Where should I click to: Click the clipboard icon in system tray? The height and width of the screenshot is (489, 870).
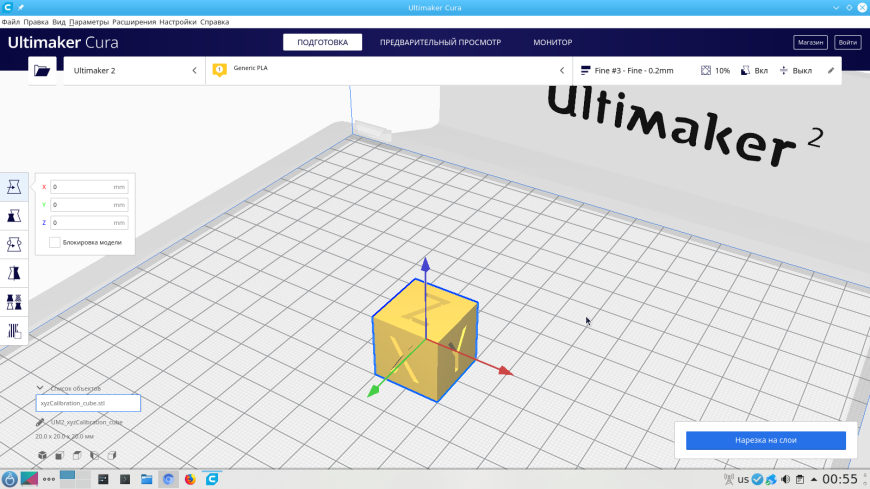pos(800,479)
